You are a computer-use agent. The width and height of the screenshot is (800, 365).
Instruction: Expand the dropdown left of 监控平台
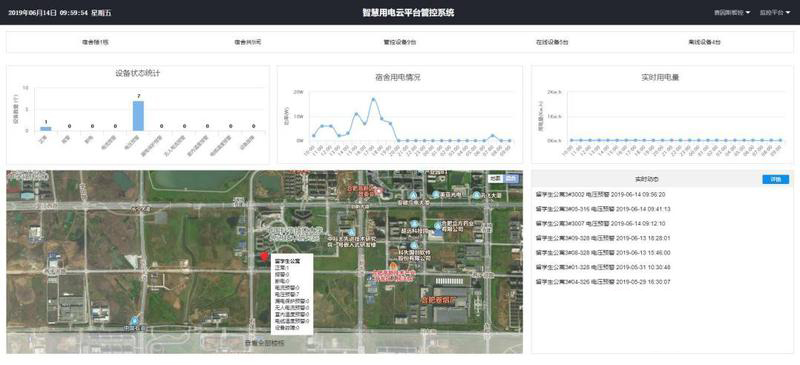(x=732, y=12)
